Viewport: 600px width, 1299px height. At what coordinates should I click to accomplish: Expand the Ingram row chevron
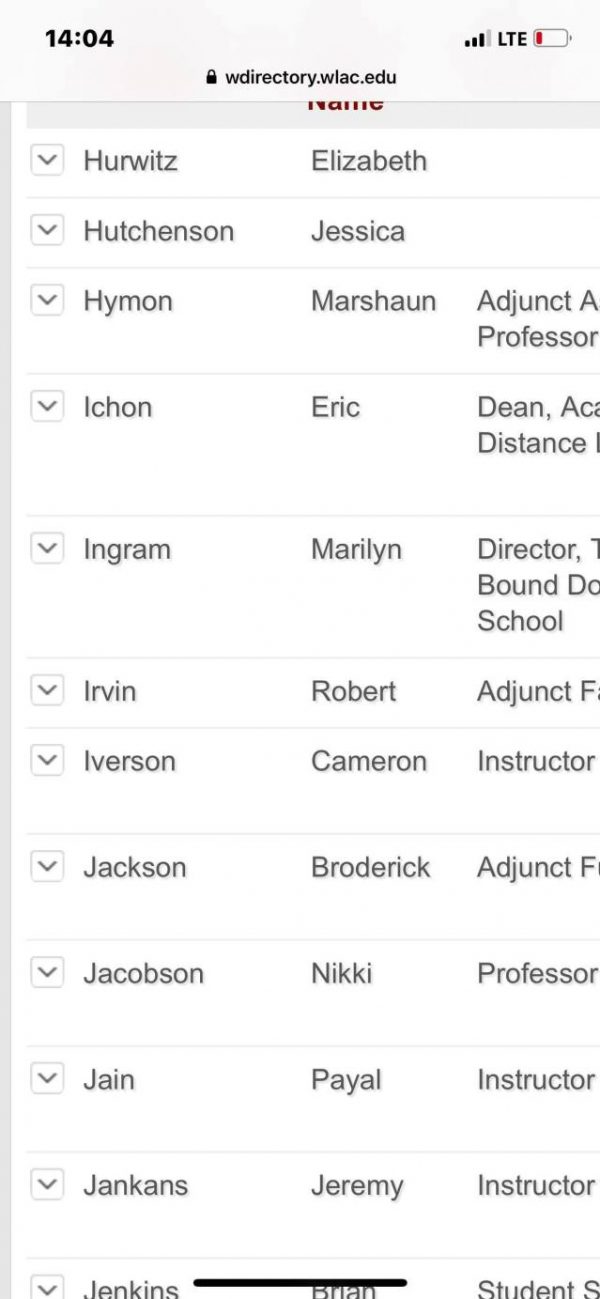click(47, 548)
